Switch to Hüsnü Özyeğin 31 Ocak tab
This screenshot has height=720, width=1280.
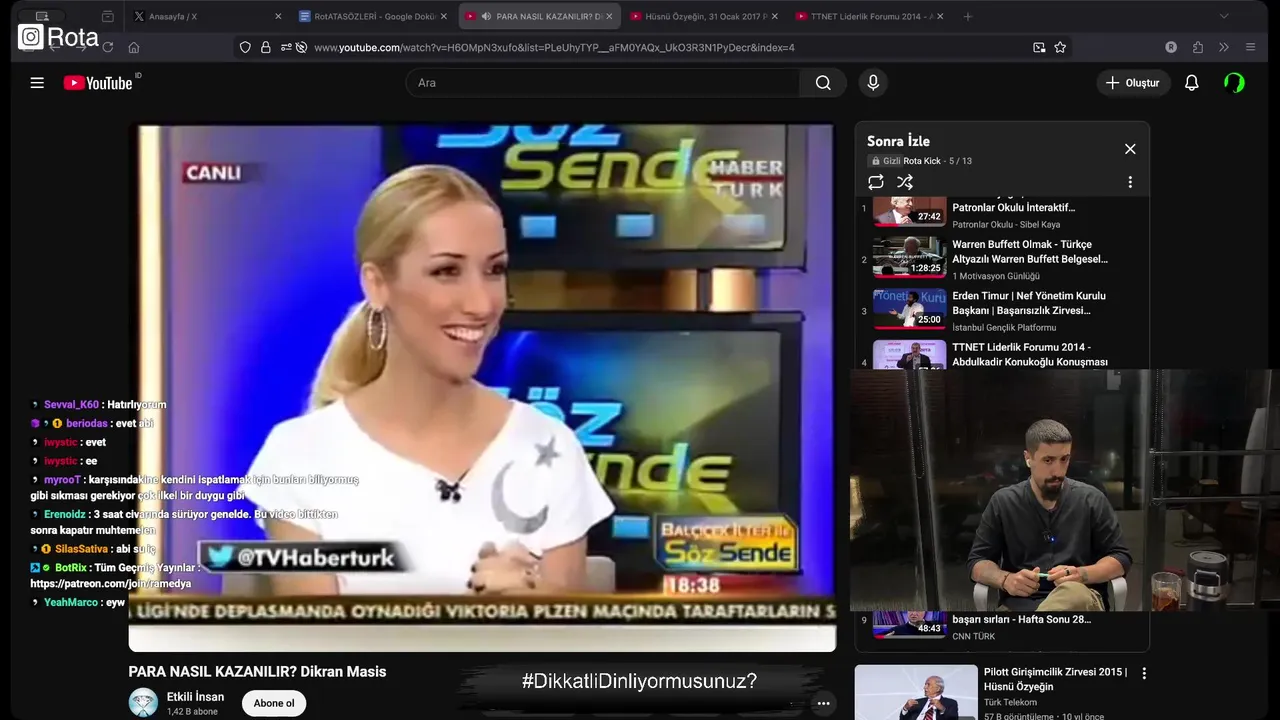[x=703, y=16]
